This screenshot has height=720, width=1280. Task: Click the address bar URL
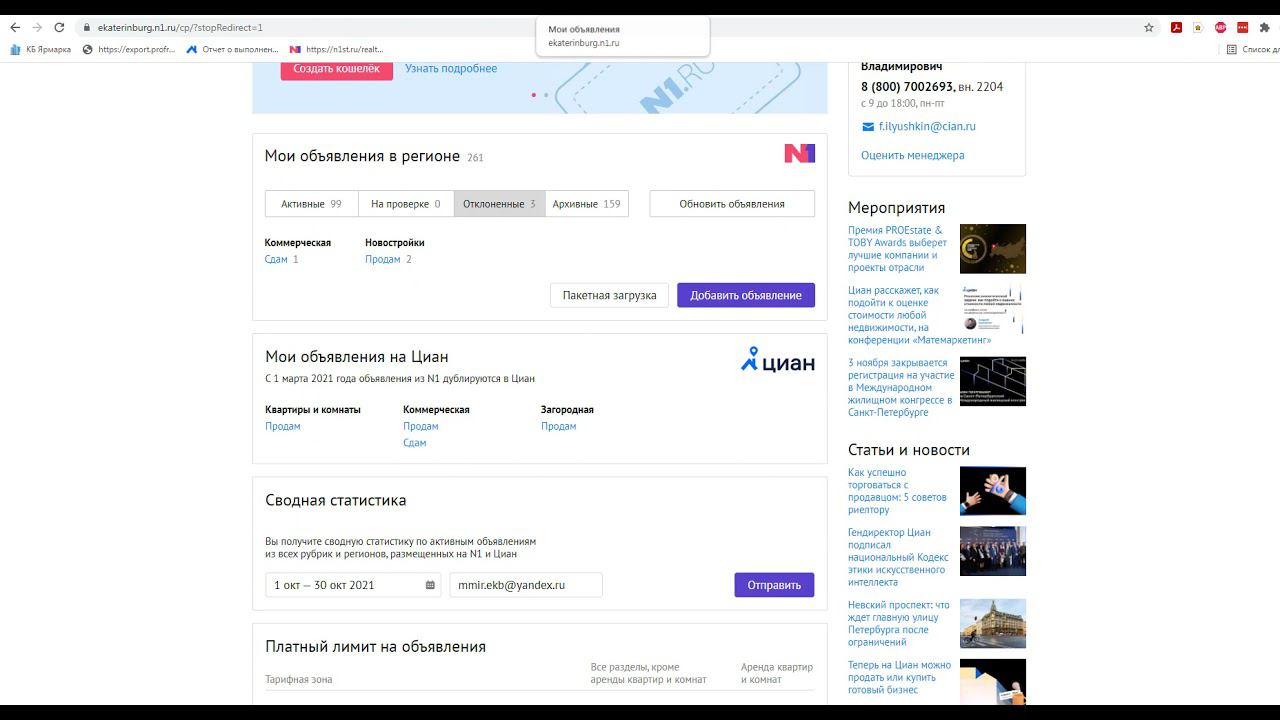[180, 28]
